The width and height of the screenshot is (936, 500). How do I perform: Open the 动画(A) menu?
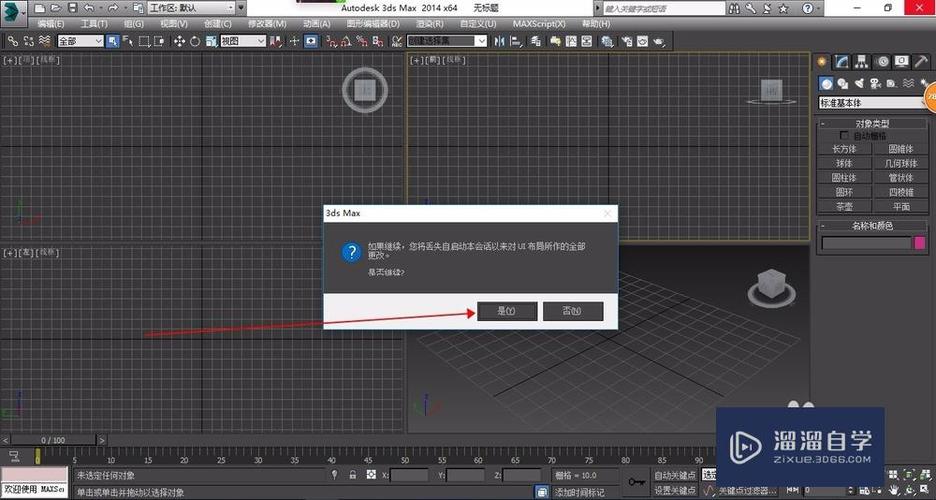tap(316, 24)
